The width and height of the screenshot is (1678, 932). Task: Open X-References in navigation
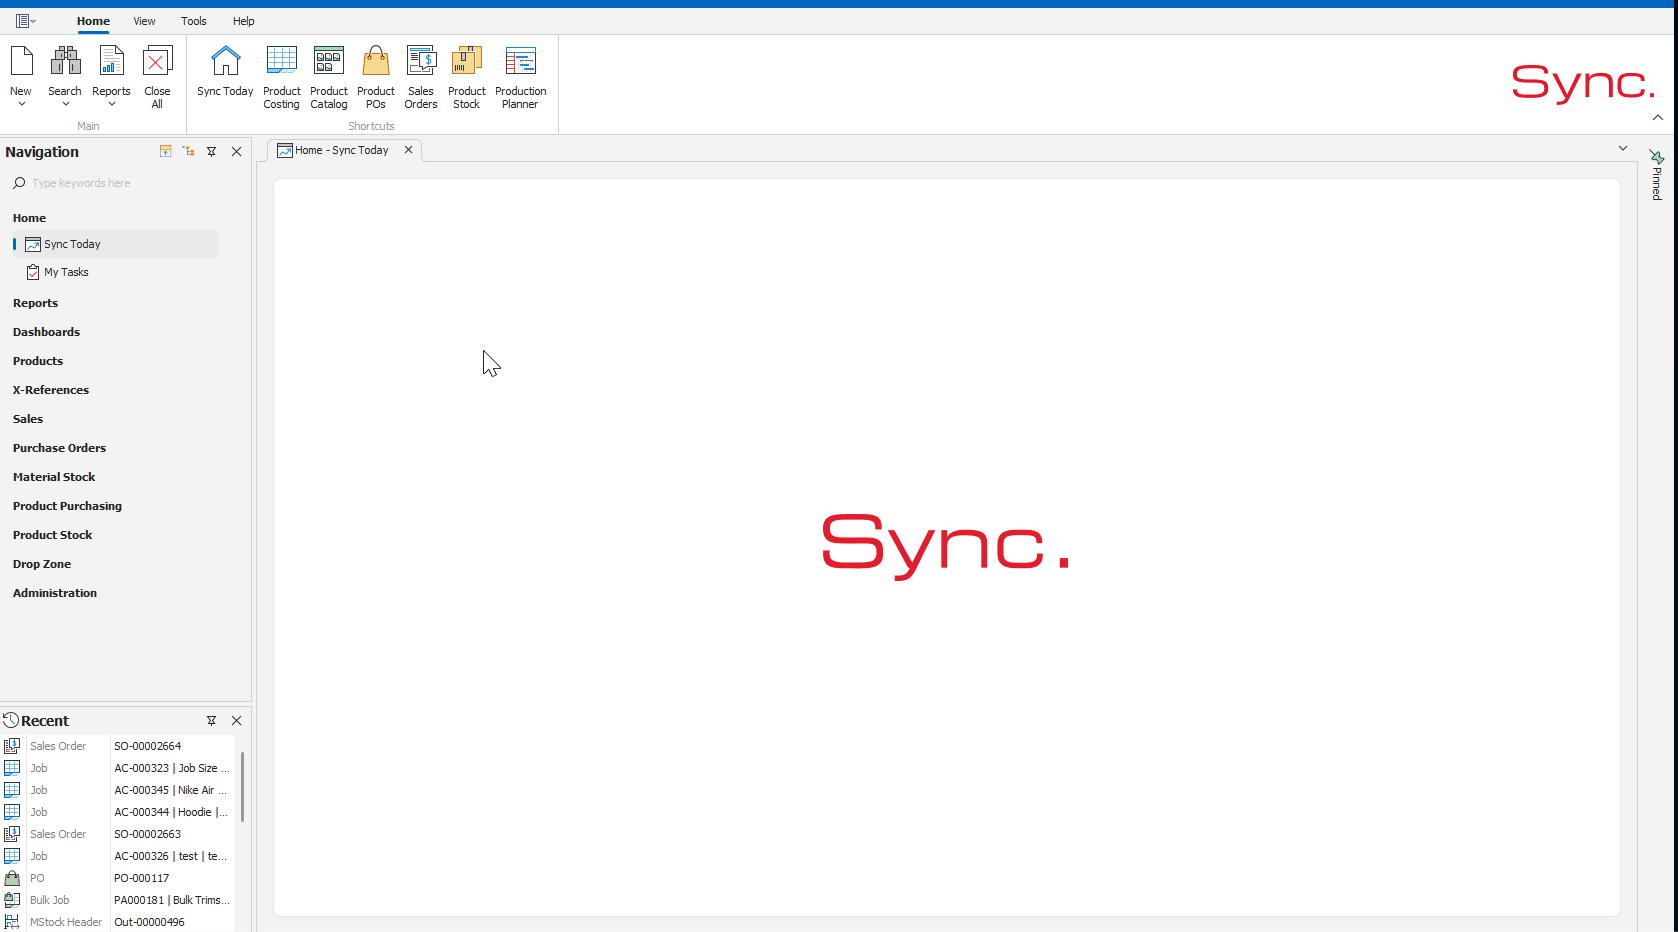point(51,390)
